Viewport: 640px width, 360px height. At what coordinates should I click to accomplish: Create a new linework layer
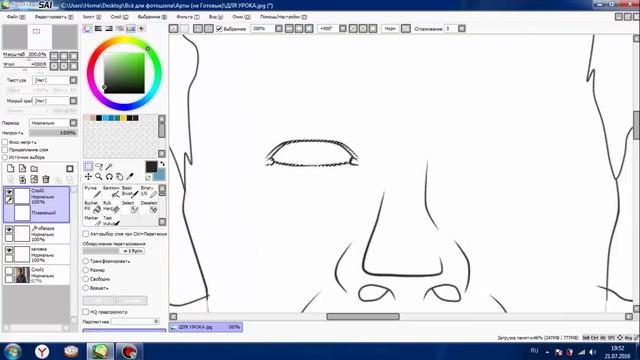(22, 168)
